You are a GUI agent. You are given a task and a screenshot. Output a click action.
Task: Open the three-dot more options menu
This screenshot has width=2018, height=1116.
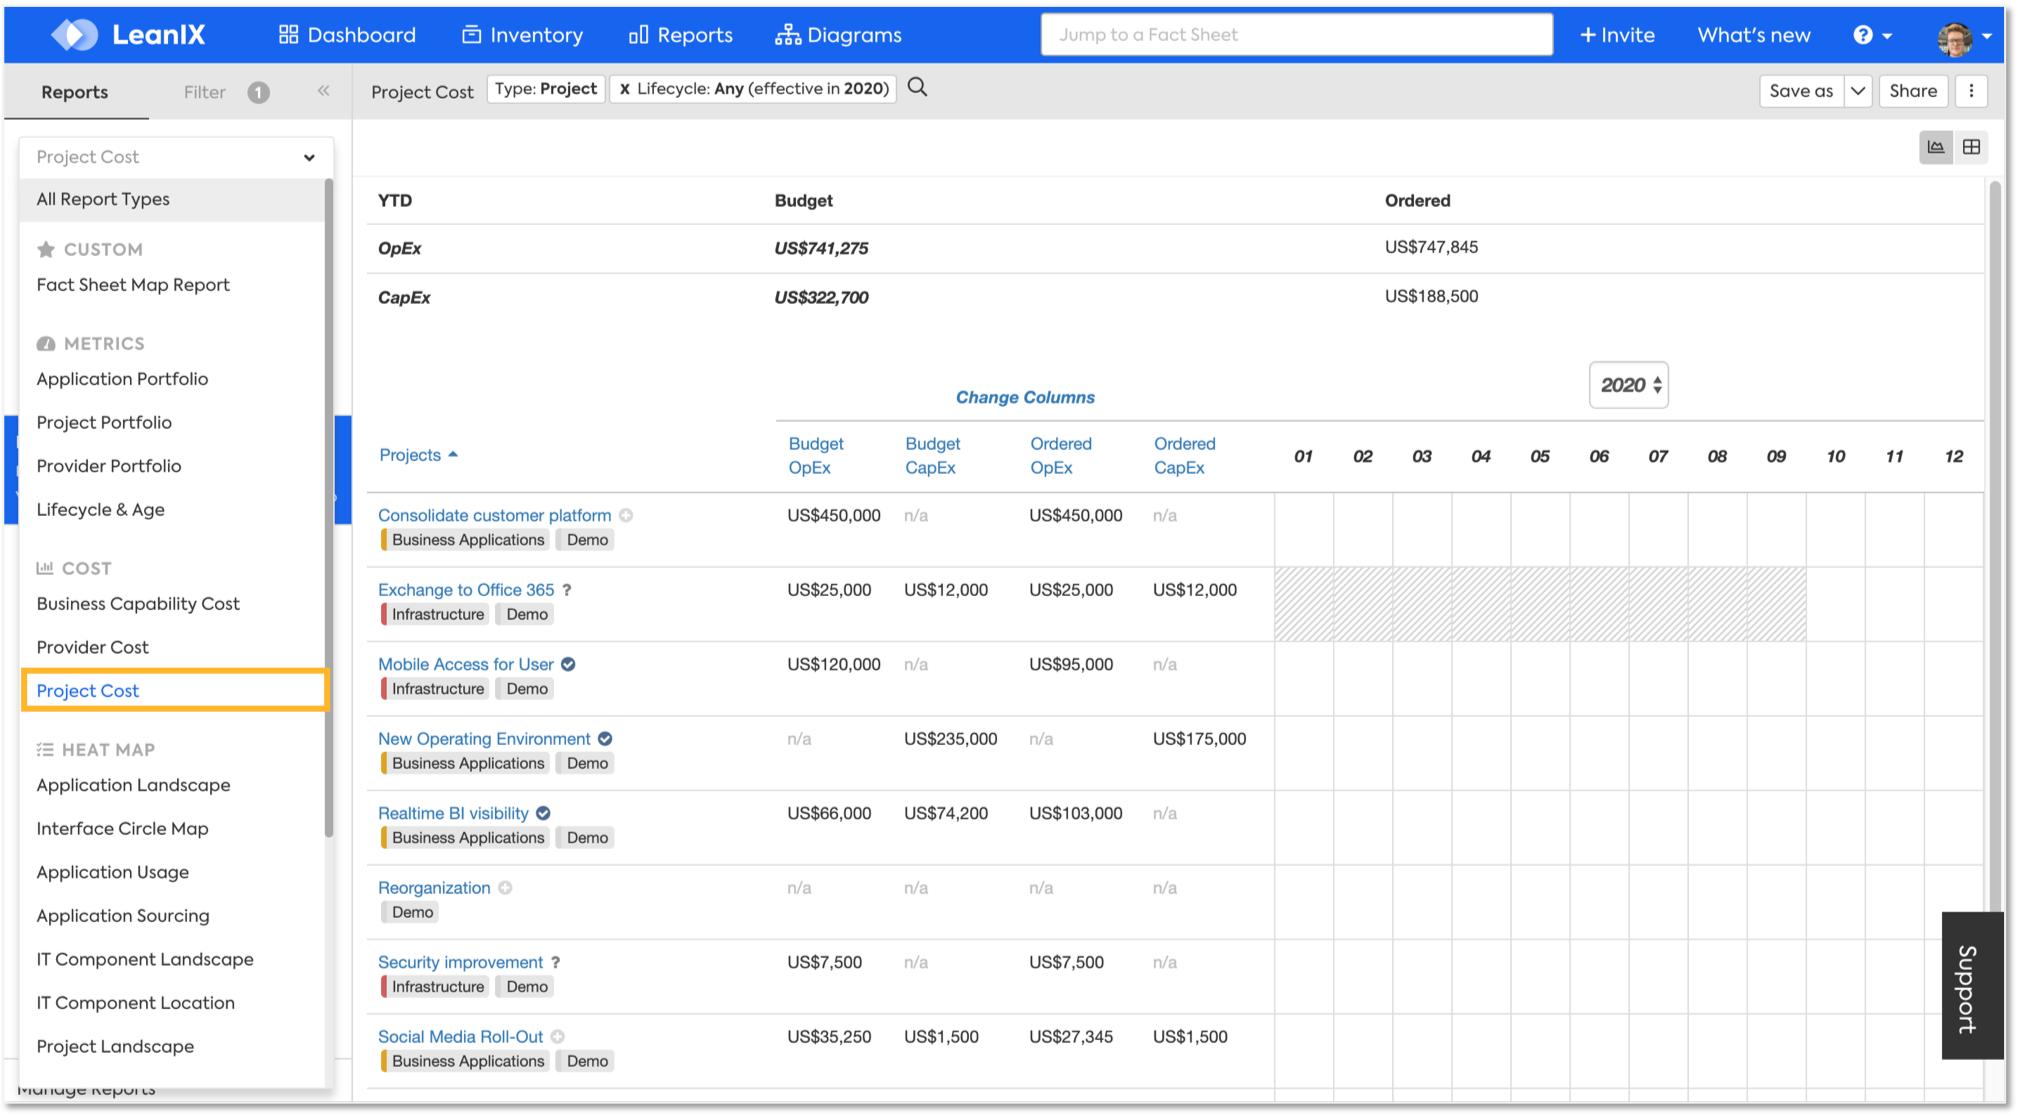pyautogui.click(x=1971, y=91)
